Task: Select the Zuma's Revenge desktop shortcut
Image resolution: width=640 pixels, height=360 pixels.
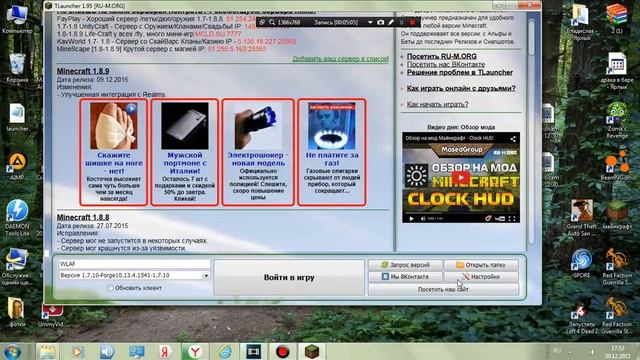Action: pos(617,120)
